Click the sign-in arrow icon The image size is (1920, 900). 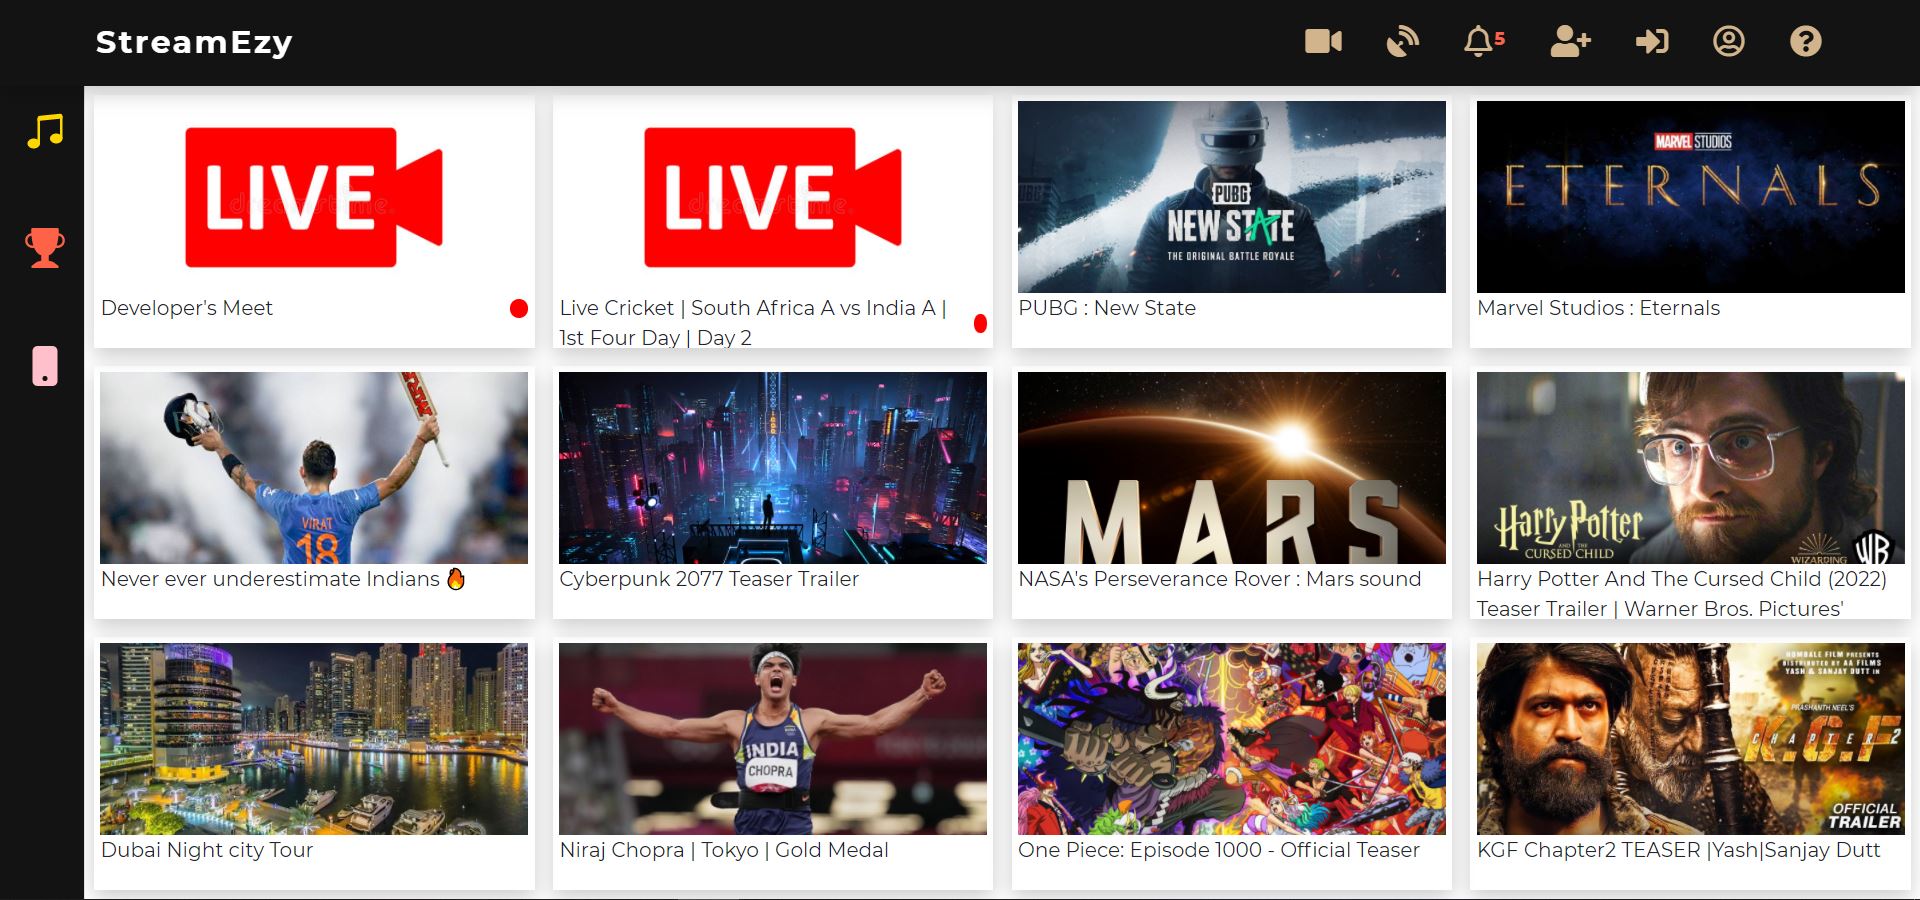[x=1652, y=41]
